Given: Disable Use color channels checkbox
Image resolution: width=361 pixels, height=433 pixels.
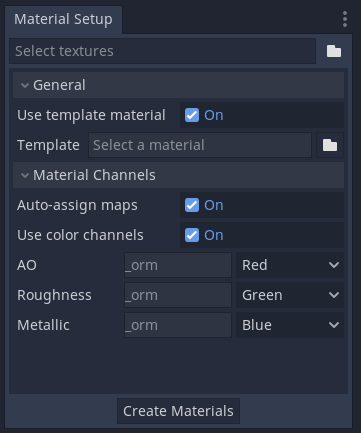Looking at the screenshot, I should click(192, 235).
